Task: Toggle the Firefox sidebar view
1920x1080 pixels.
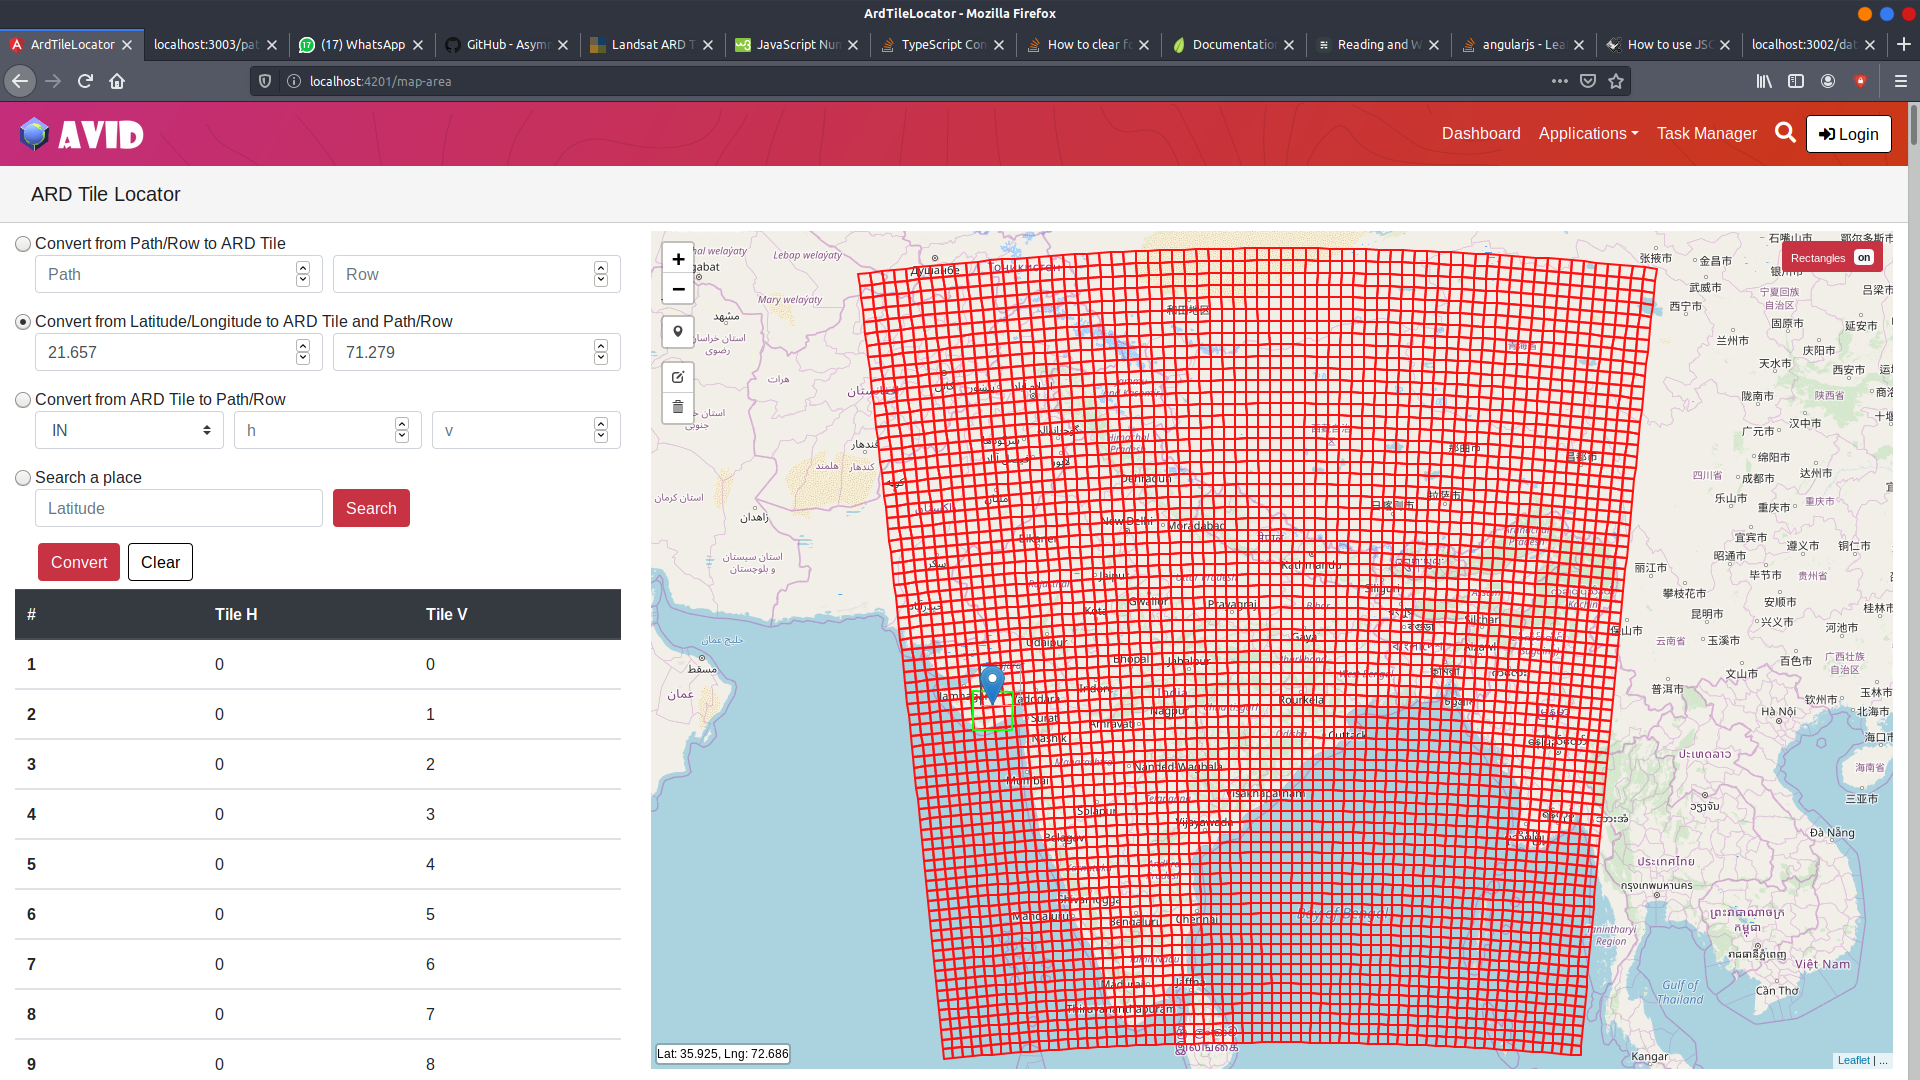Action: pyautogui.click(x=1796, y=81)
